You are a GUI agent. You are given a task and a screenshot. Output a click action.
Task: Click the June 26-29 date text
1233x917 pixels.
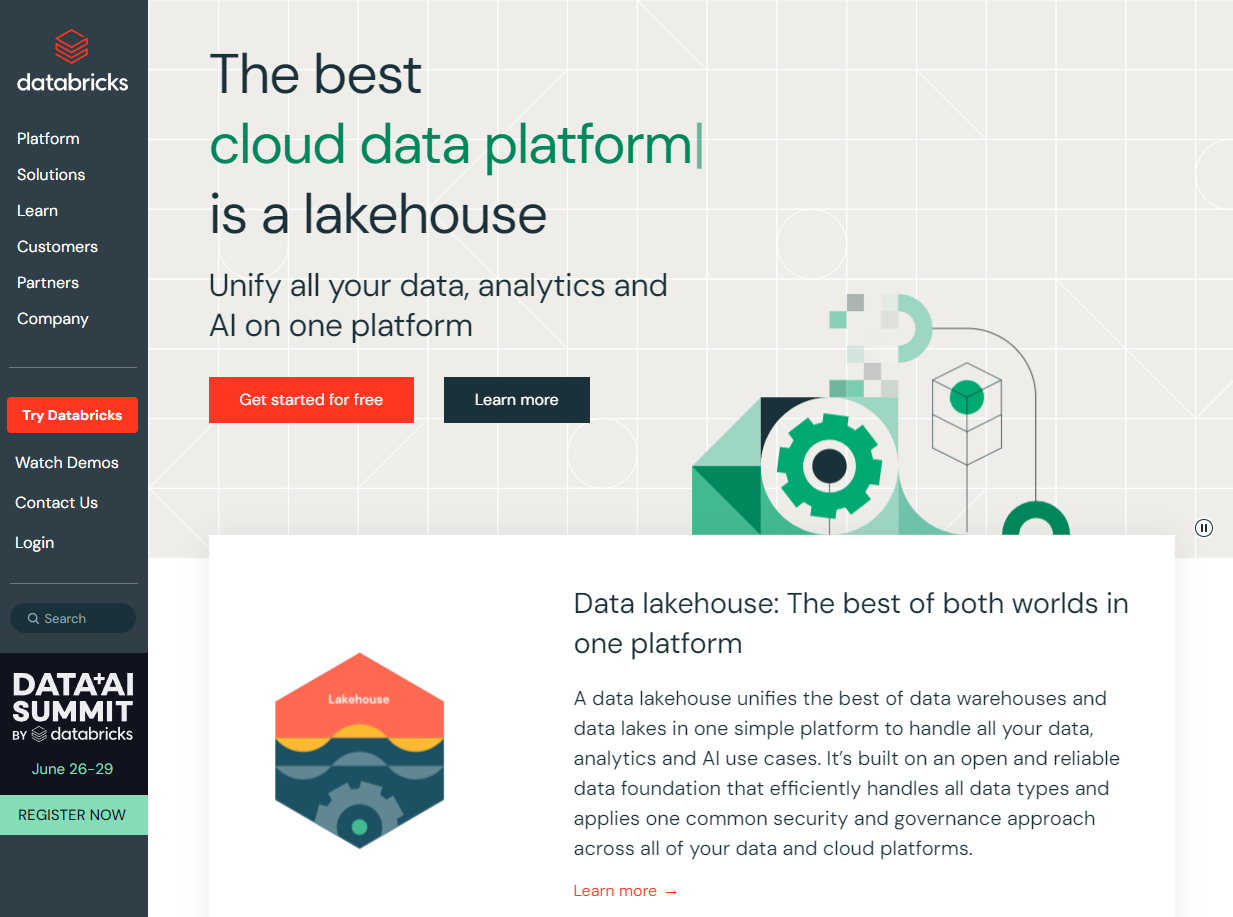pos(73,769)
